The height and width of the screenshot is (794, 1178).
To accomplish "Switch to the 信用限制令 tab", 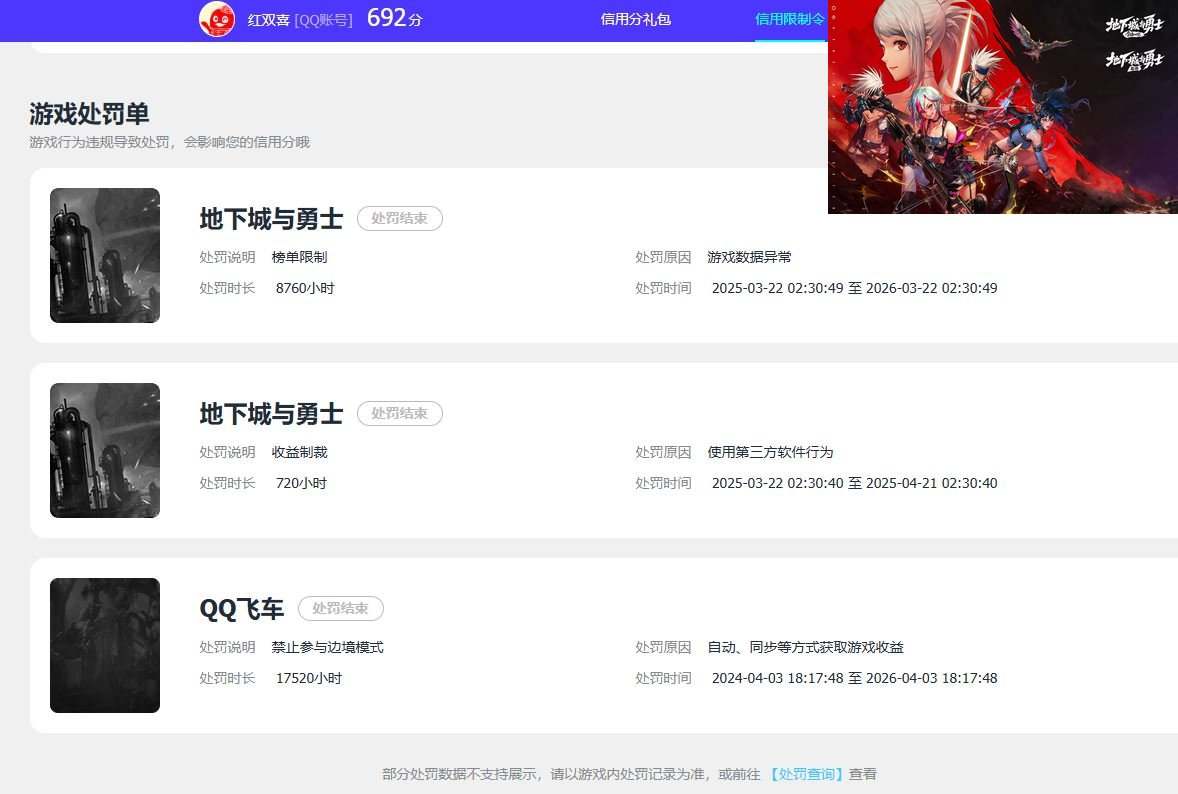I will [790, 20].
